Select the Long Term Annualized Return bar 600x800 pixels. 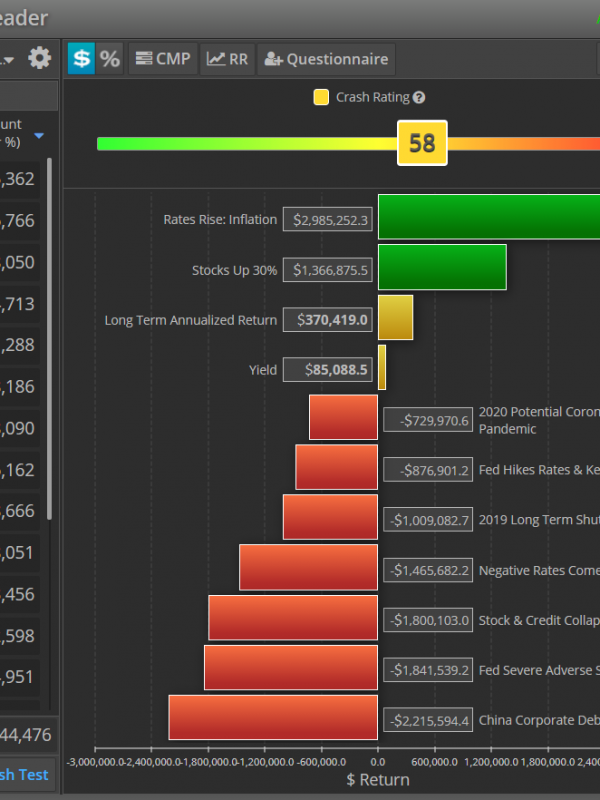395,318
